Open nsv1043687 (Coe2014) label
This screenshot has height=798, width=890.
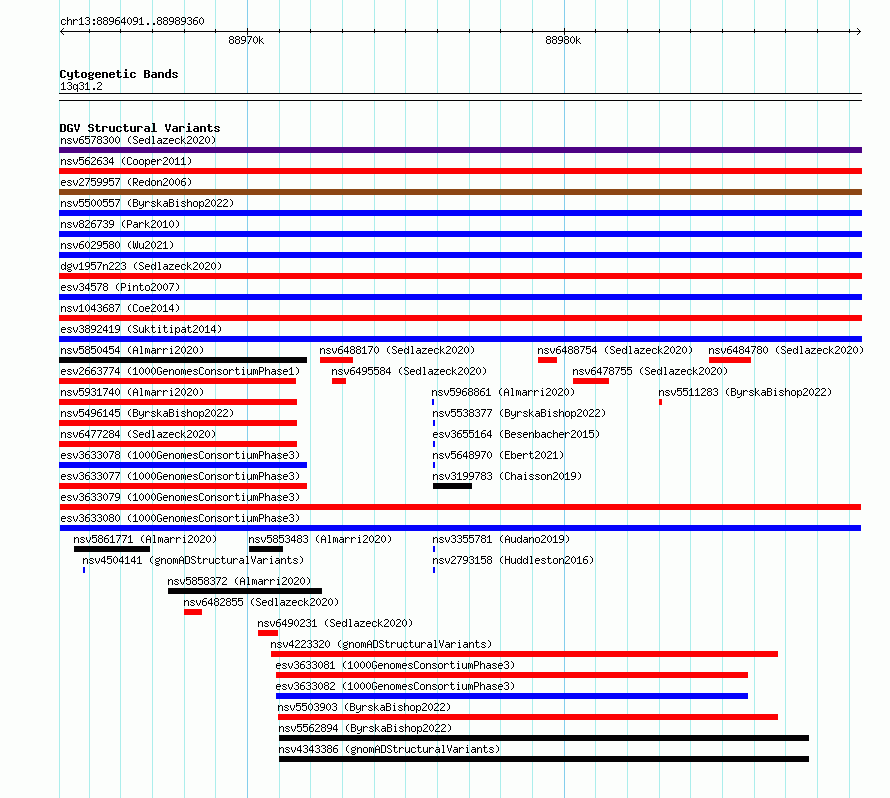click(120, 308)
